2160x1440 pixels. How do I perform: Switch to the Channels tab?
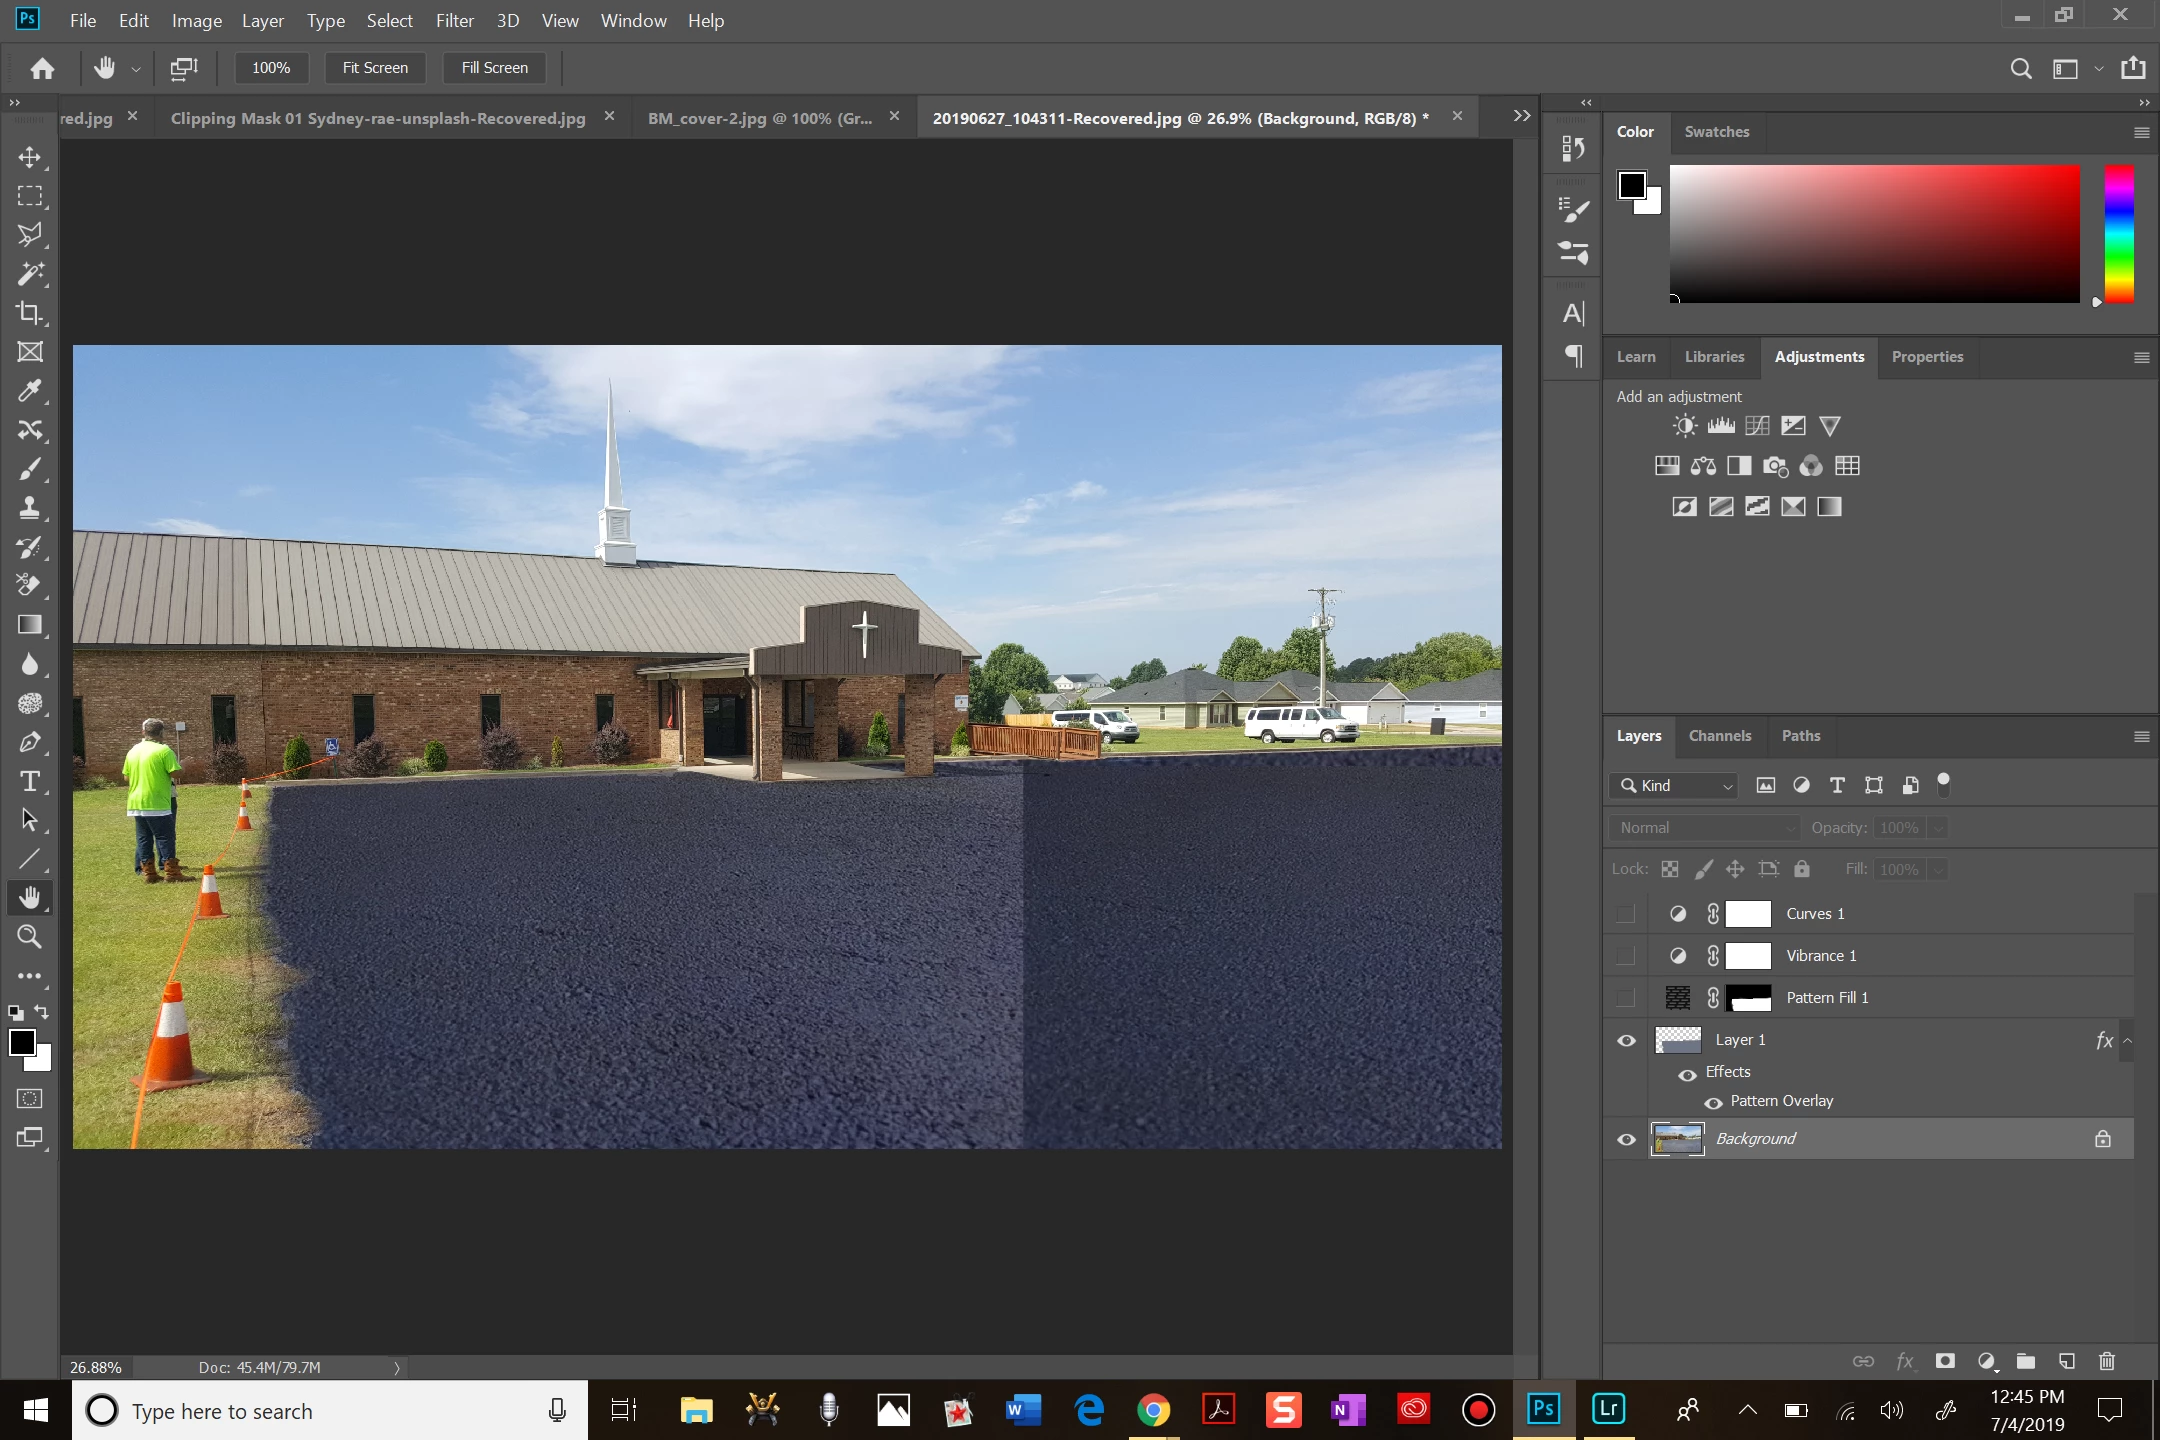point(1719,736)
